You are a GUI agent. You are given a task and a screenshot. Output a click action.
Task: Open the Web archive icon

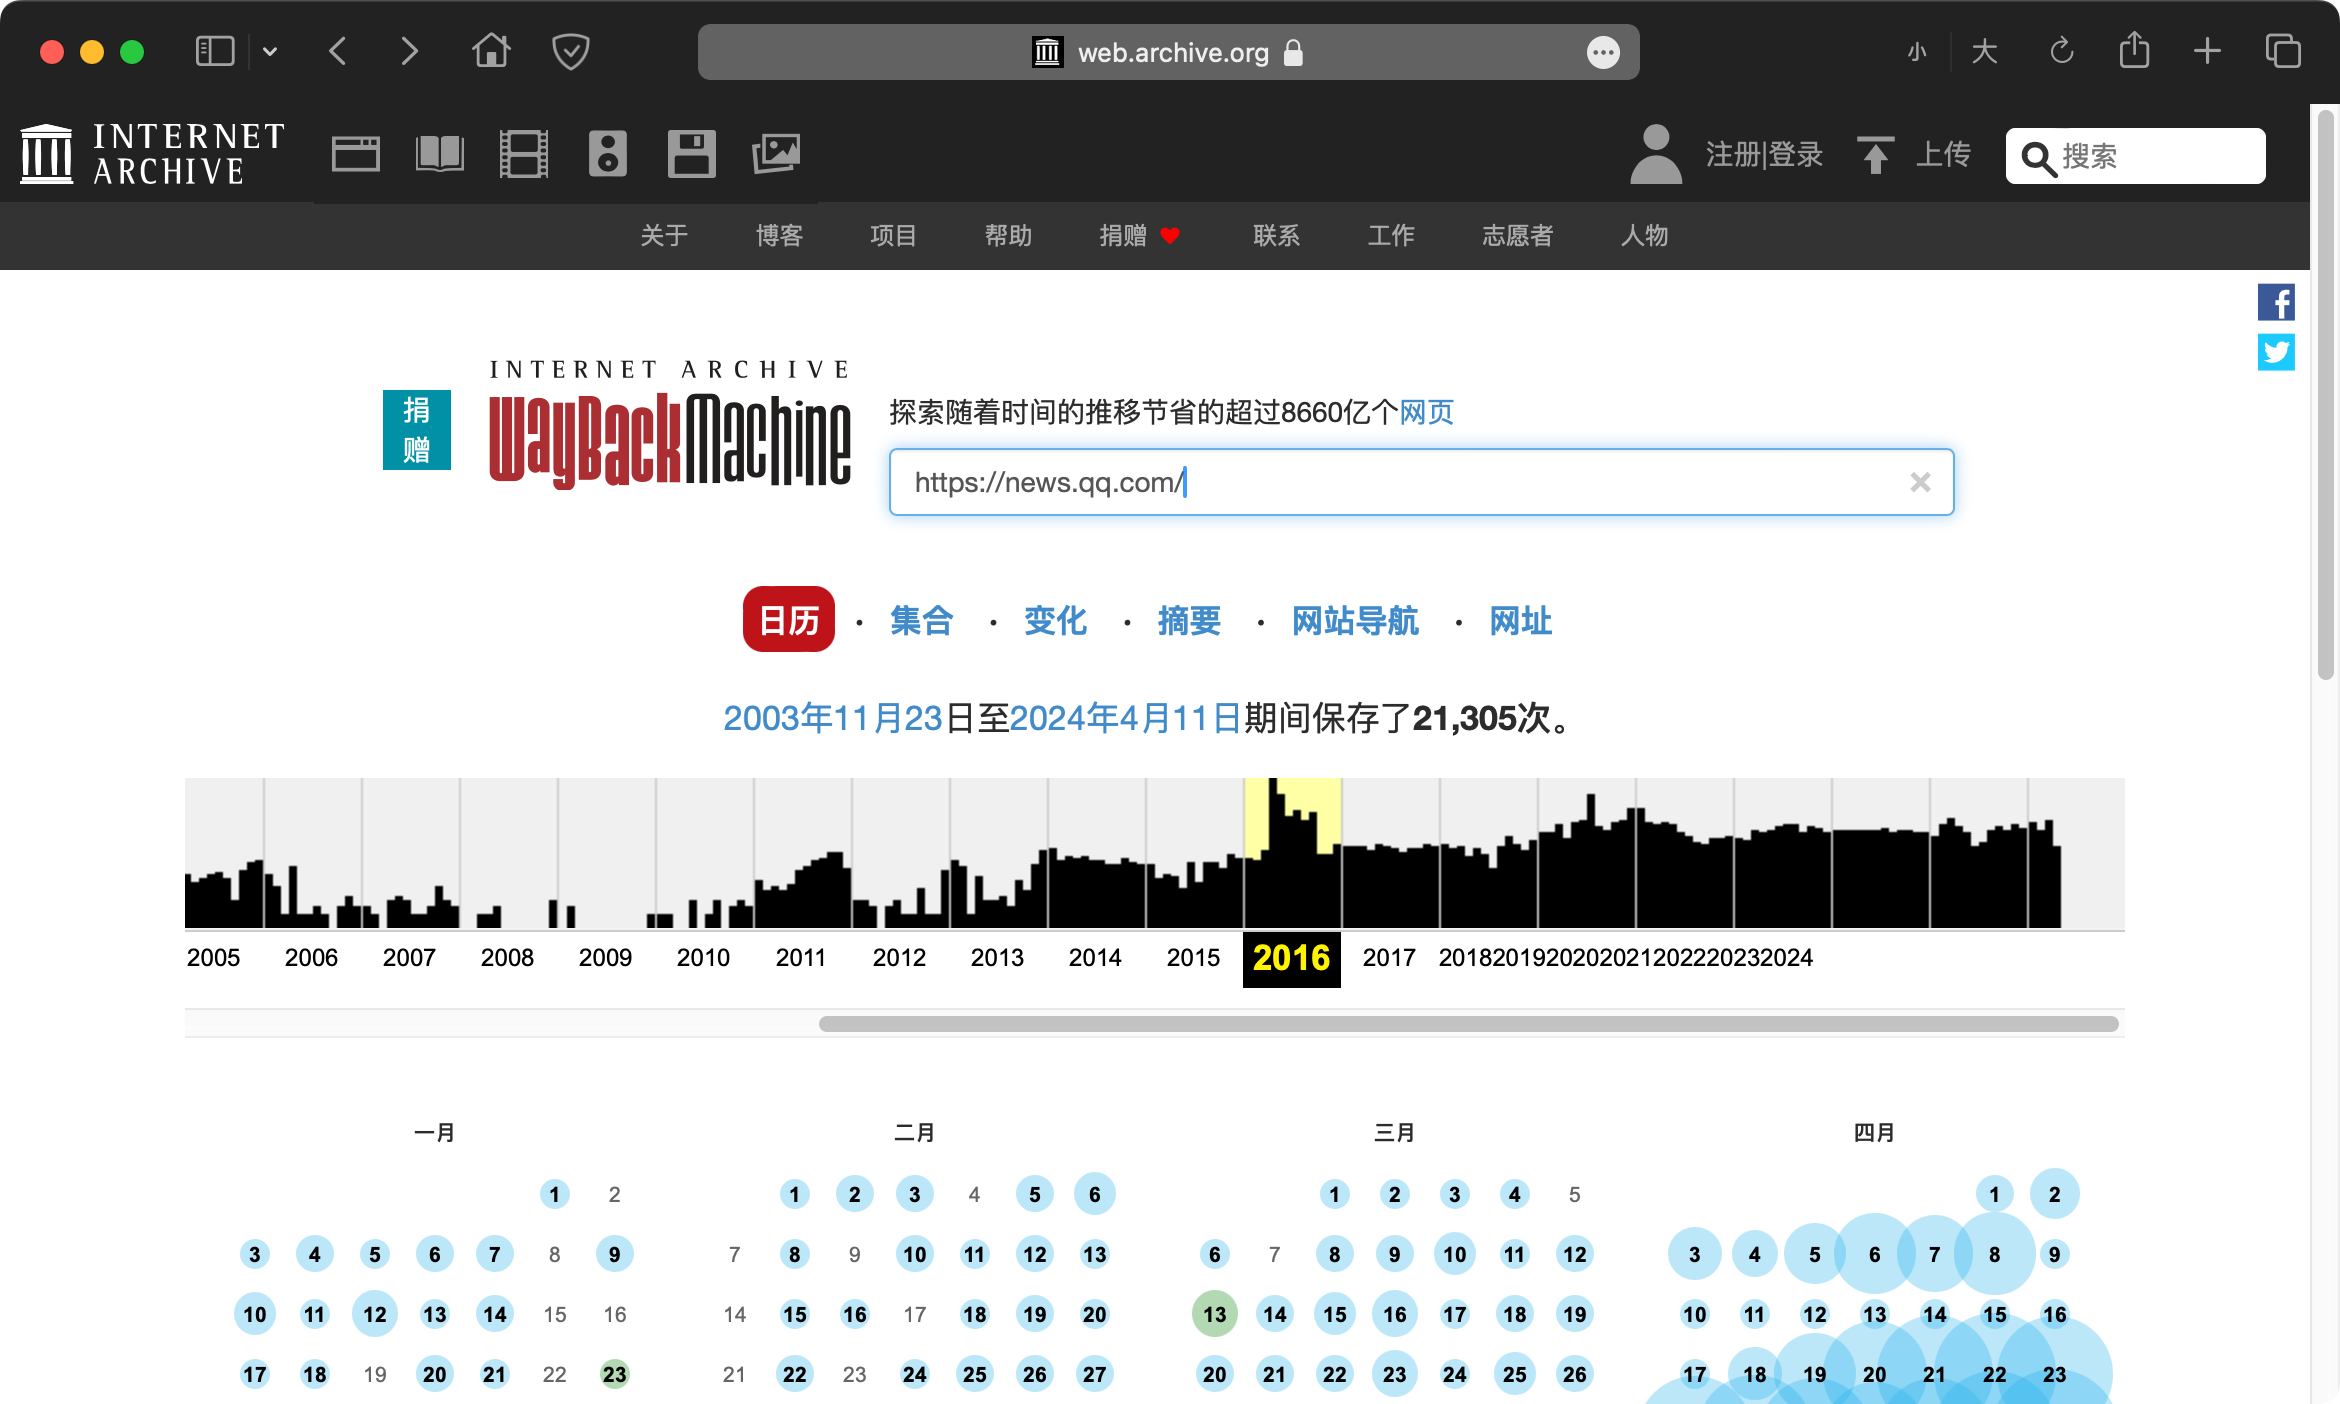356,154
